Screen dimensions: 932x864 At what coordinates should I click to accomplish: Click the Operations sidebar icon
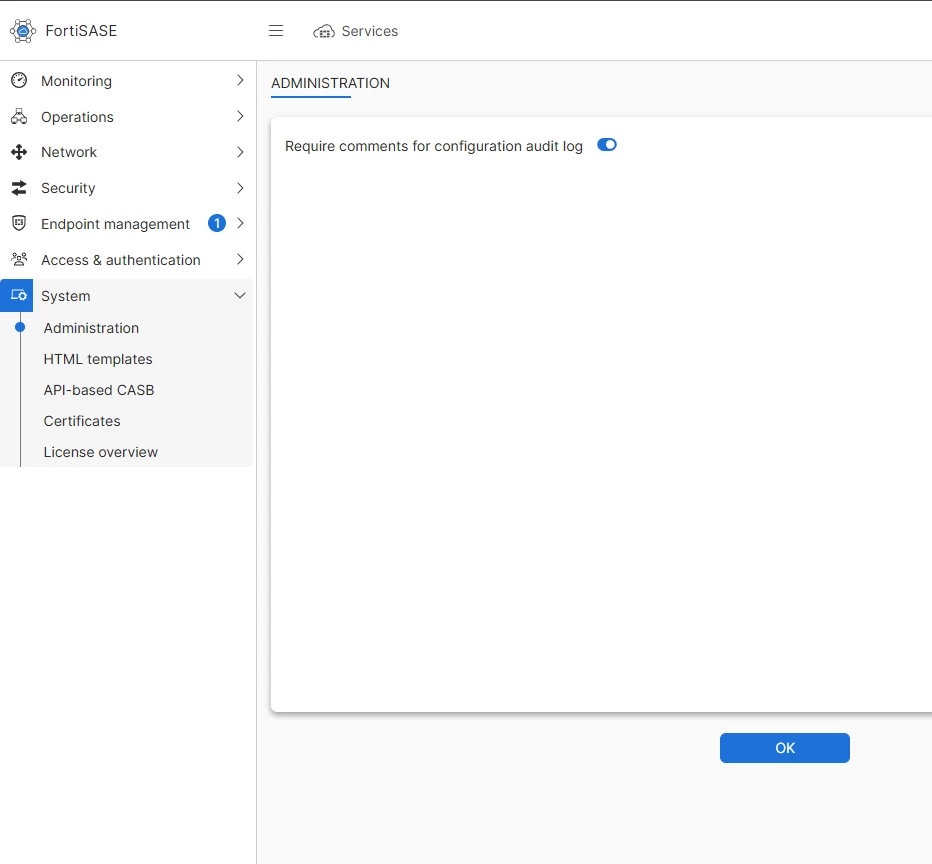click(19, 116)
